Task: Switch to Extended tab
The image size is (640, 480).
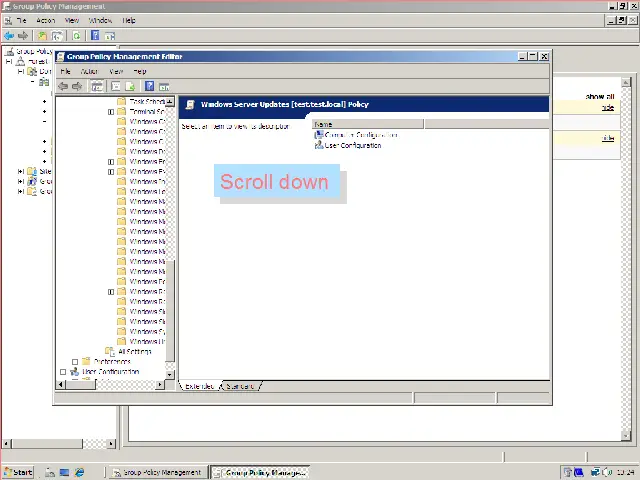Action: [199, 386]
